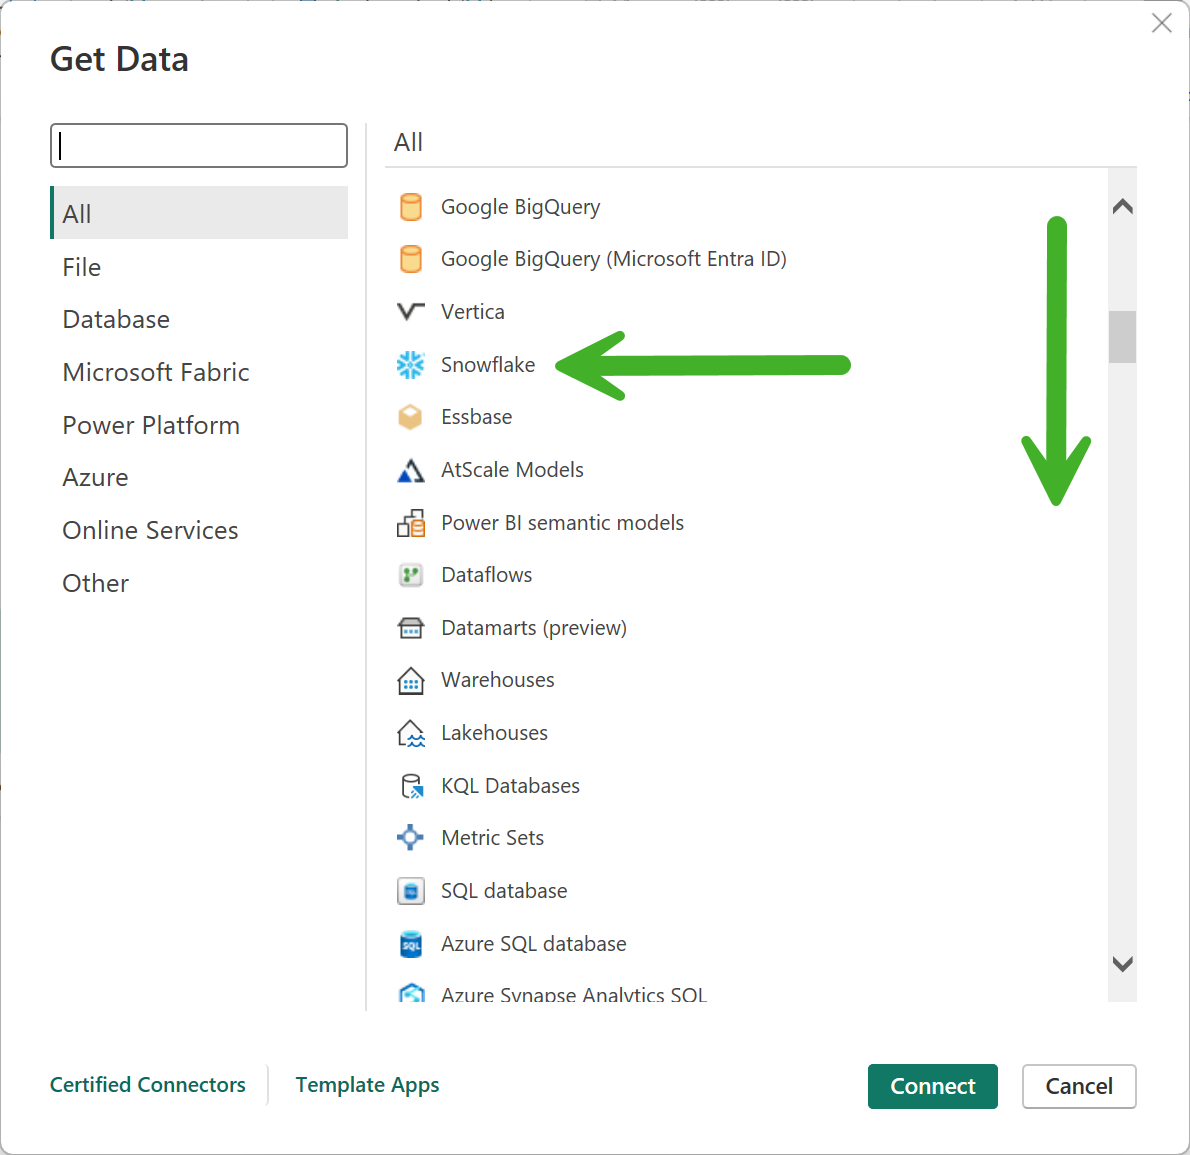Open the Certified Connectors link
The width and height of the screenshot is (1190, 1155).
pyautogui.click(x=148, y=1084)
